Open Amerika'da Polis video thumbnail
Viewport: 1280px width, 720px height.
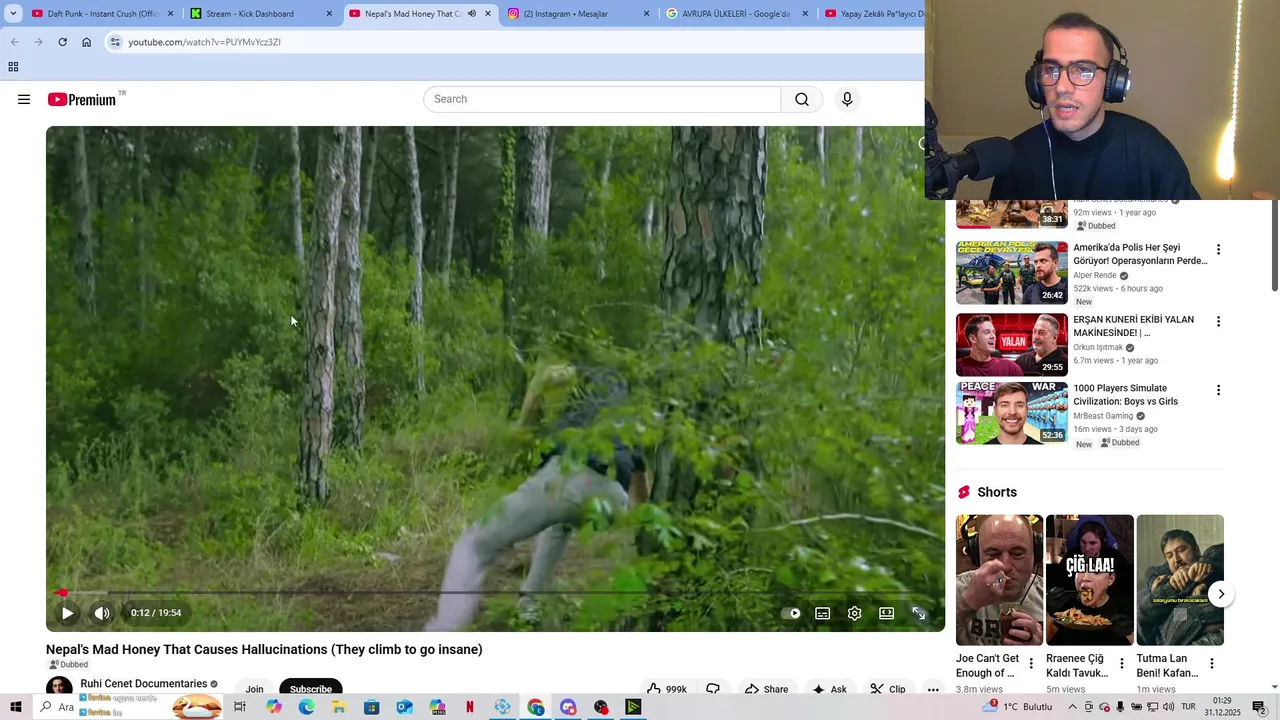(1012, 273)
